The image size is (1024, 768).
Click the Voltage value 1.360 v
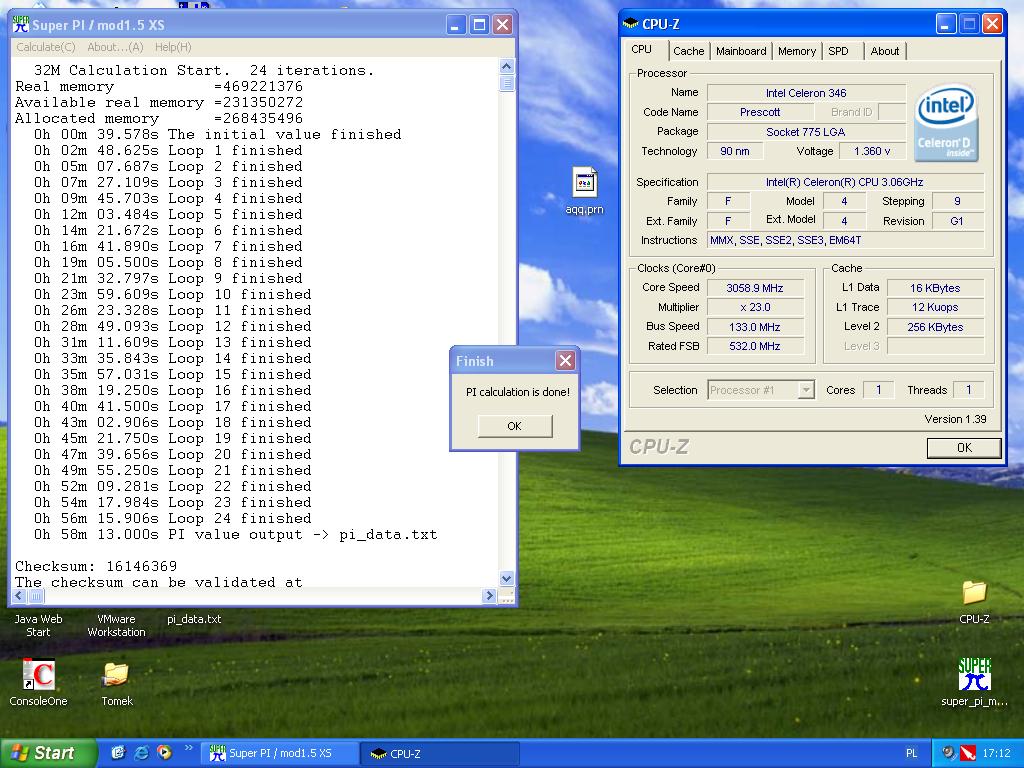pyautogui.click(x=872, y=151)
